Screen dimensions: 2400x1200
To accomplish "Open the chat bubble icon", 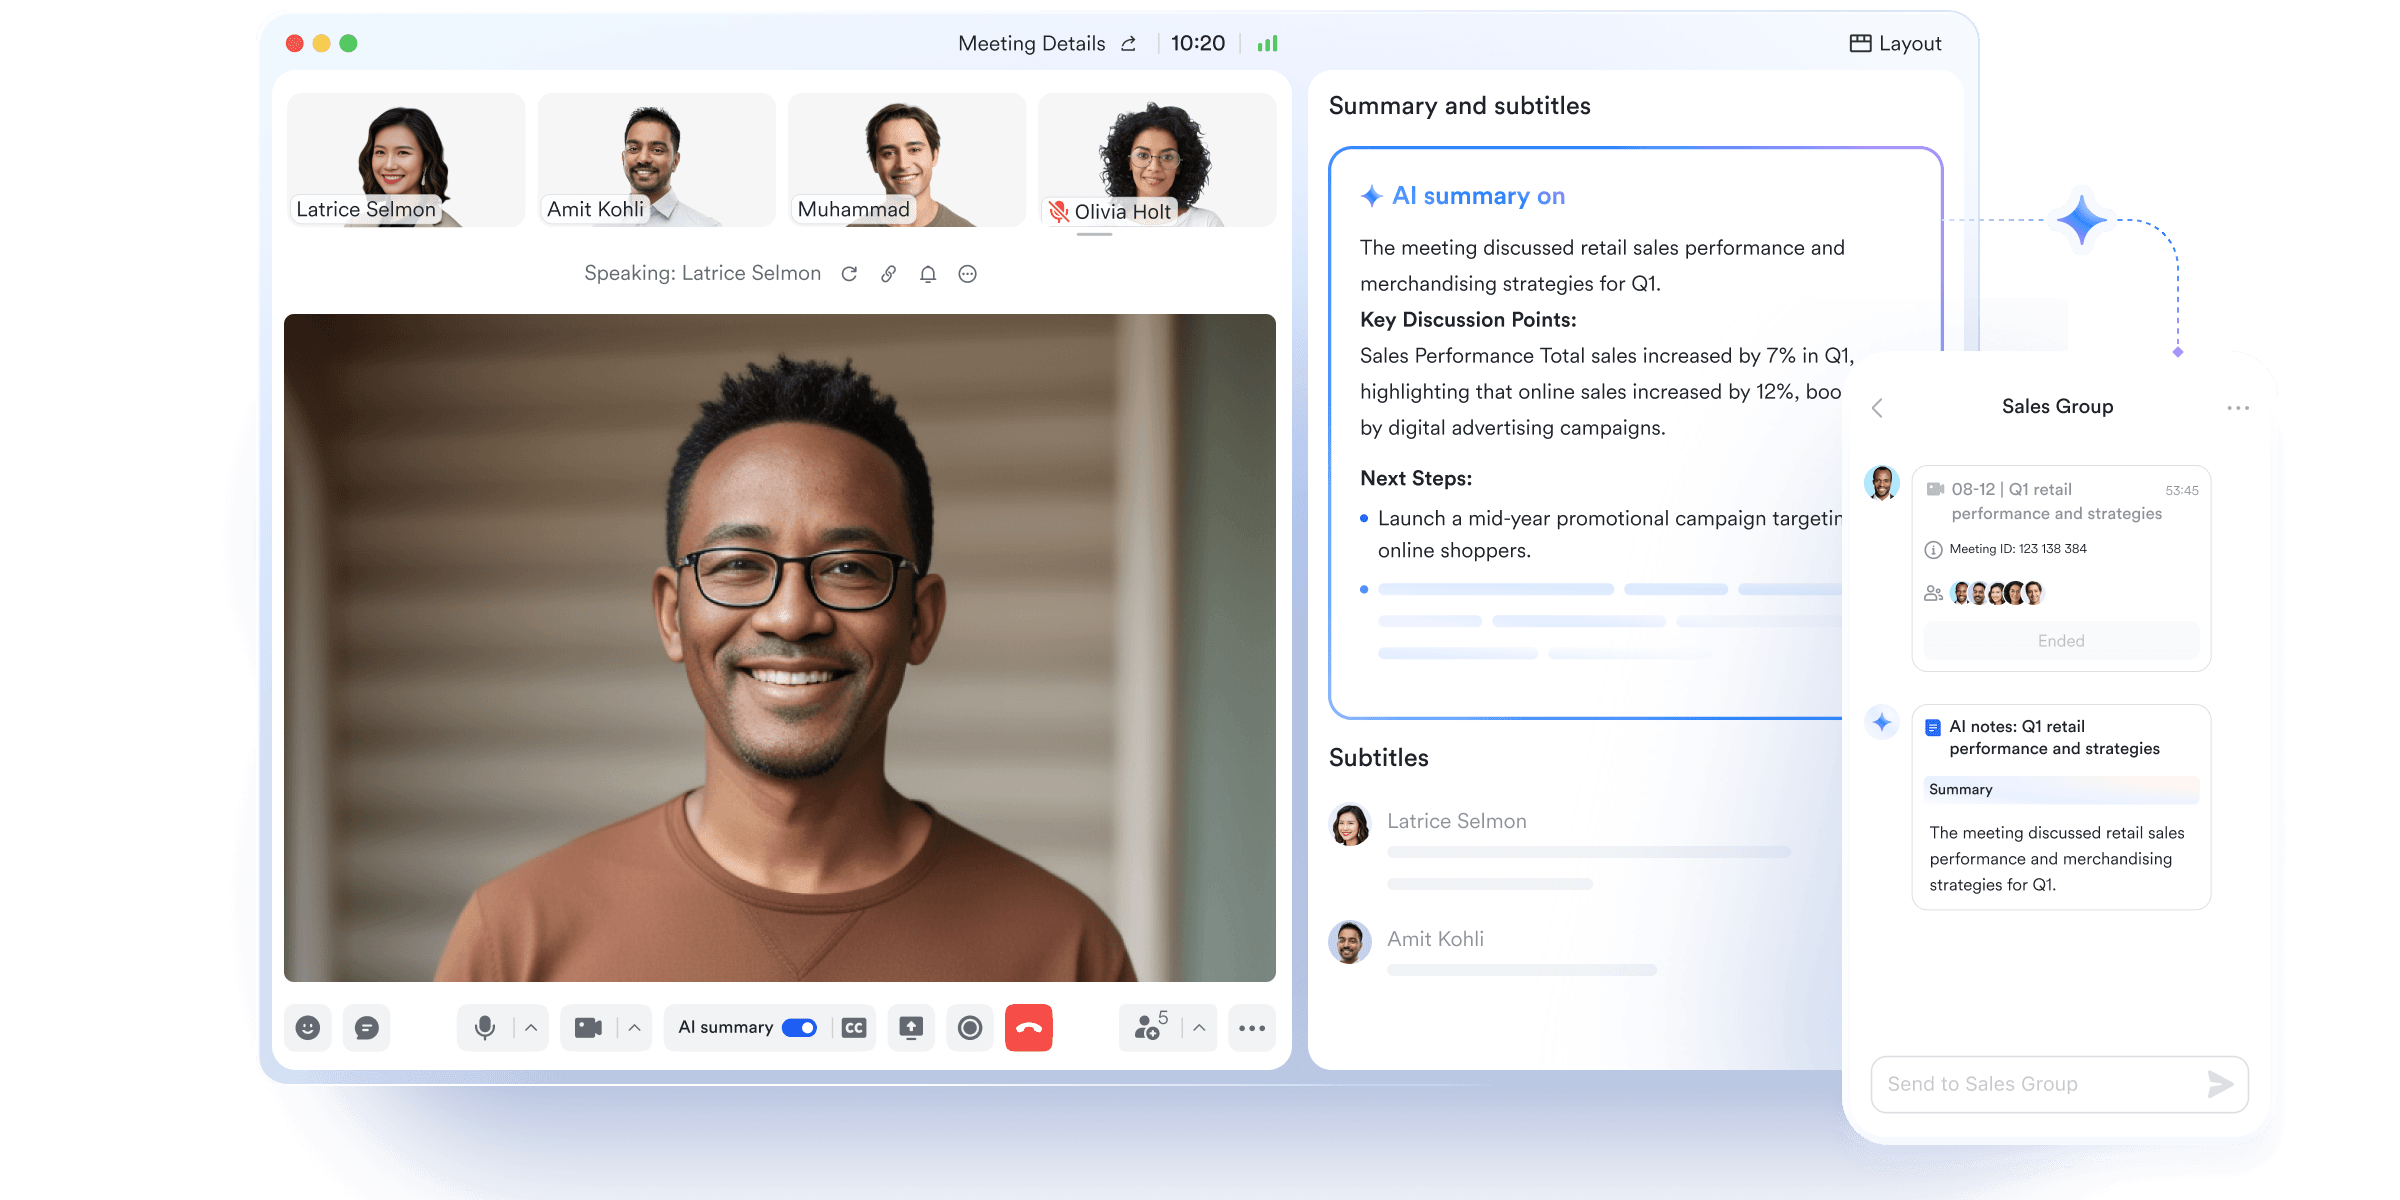I will 367,1028.
